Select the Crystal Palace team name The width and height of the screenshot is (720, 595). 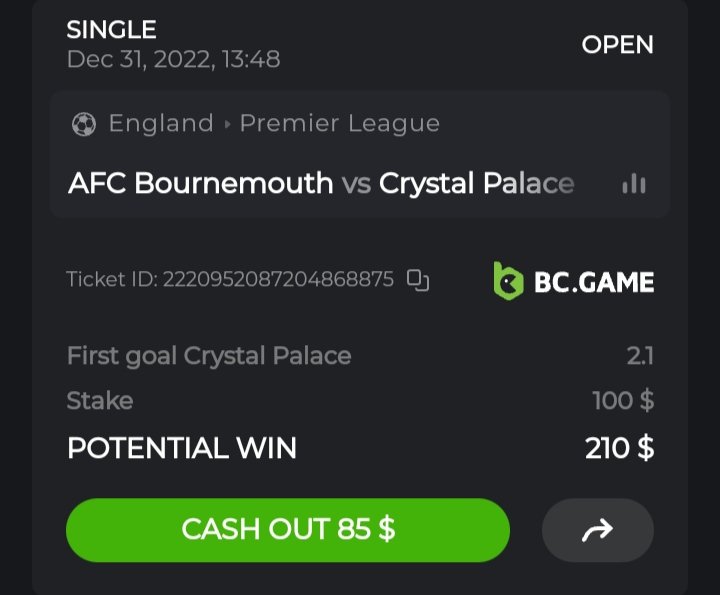(477, 184)
